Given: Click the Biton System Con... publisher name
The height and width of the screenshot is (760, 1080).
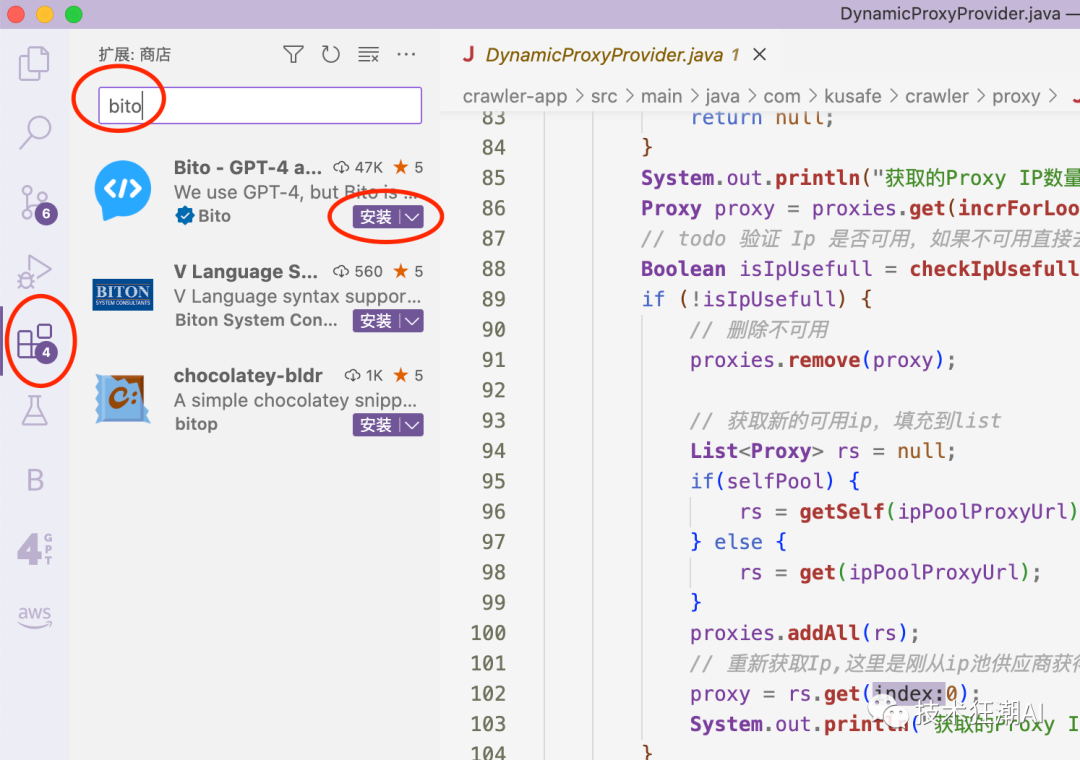Looking at the screenshot, I should [256, 320].
